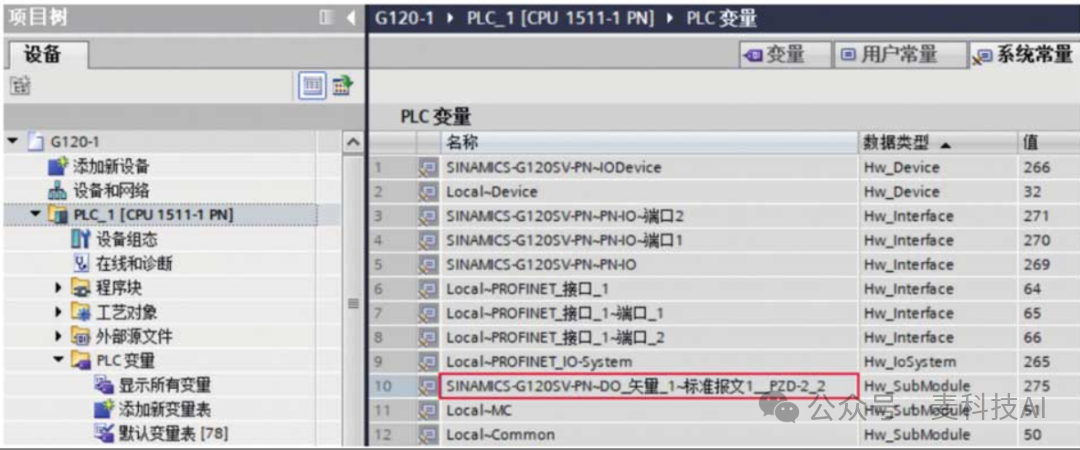Screen dimensions: 1080x450
Task: Click the device configuration icon
Action: pyautogui.click(x=81, y=240)
